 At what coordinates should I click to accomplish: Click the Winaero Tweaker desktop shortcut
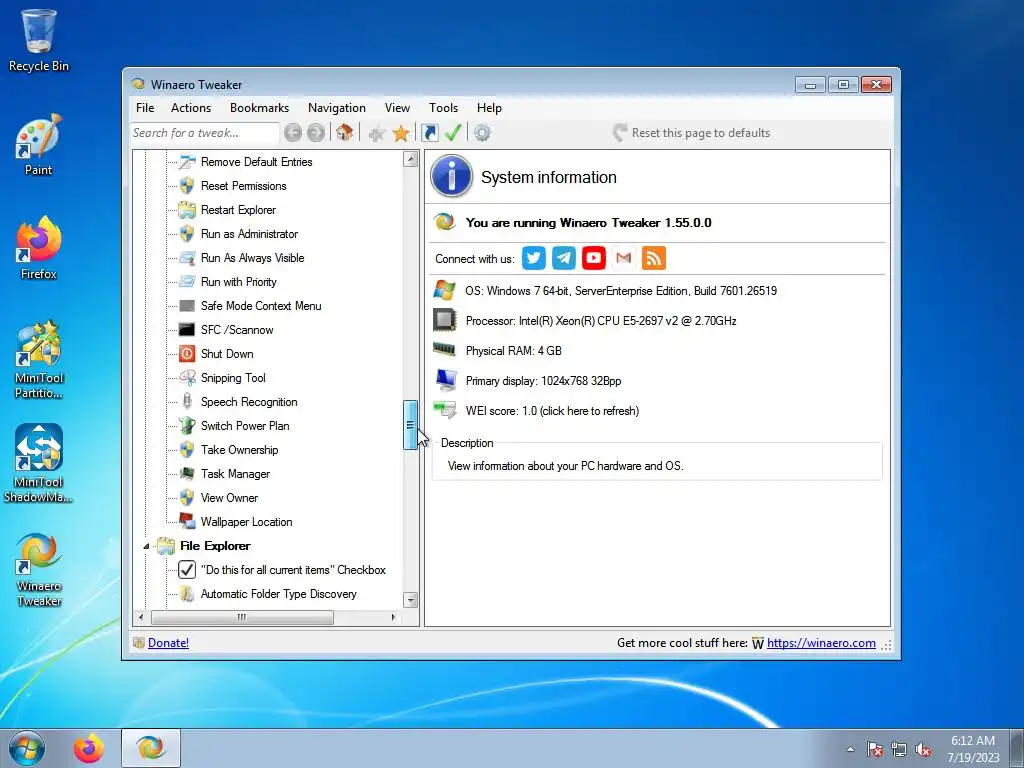point(39,569)
